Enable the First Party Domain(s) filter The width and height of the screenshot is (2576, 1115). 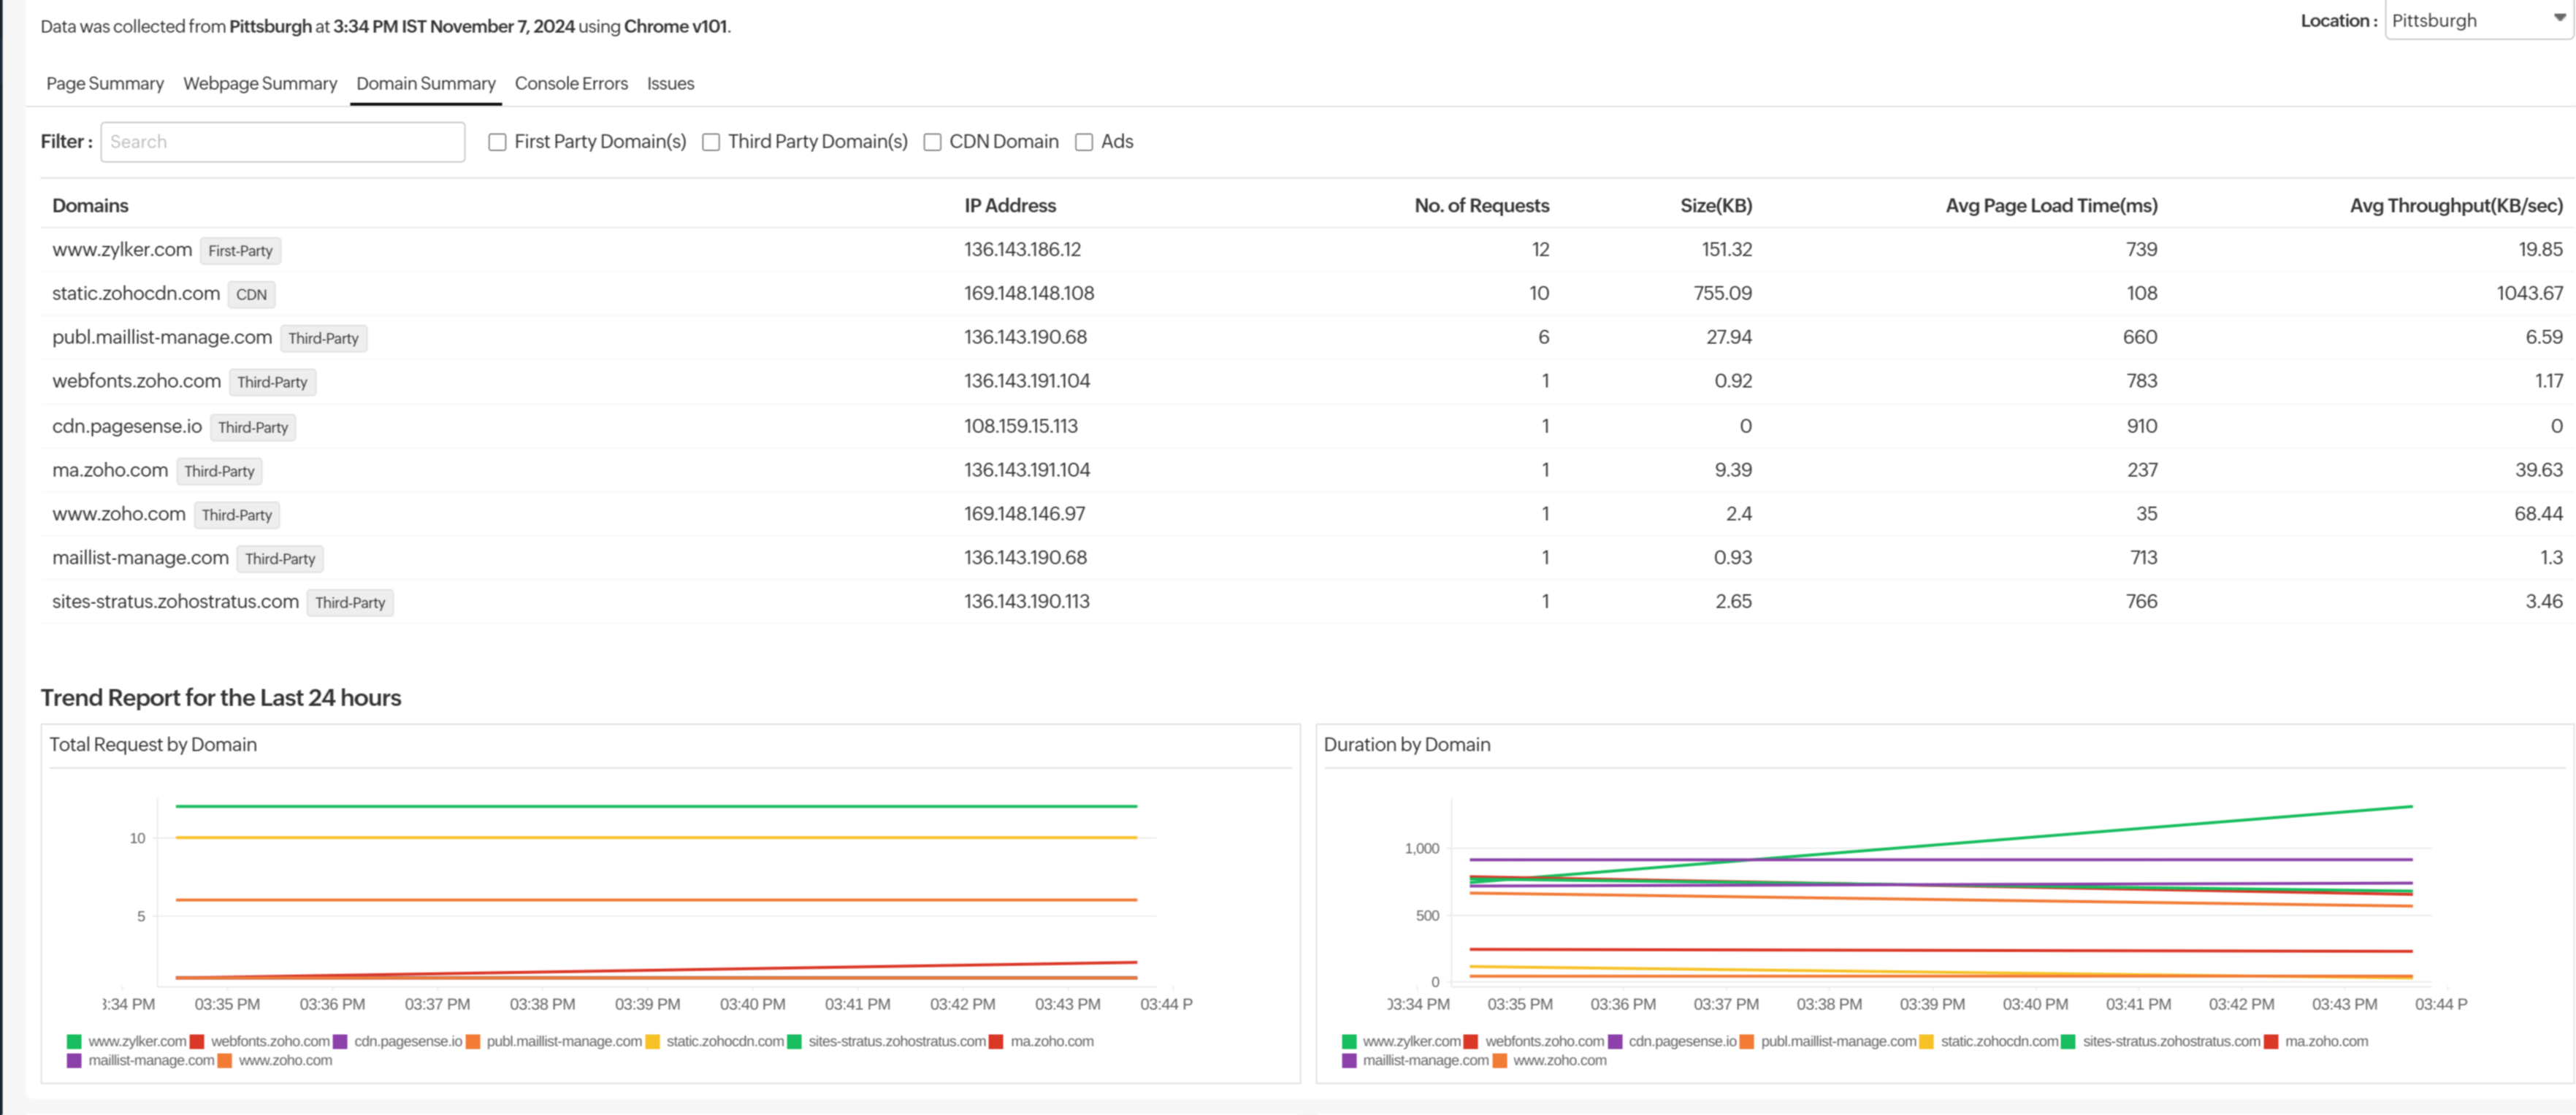[x=497, y=142]
